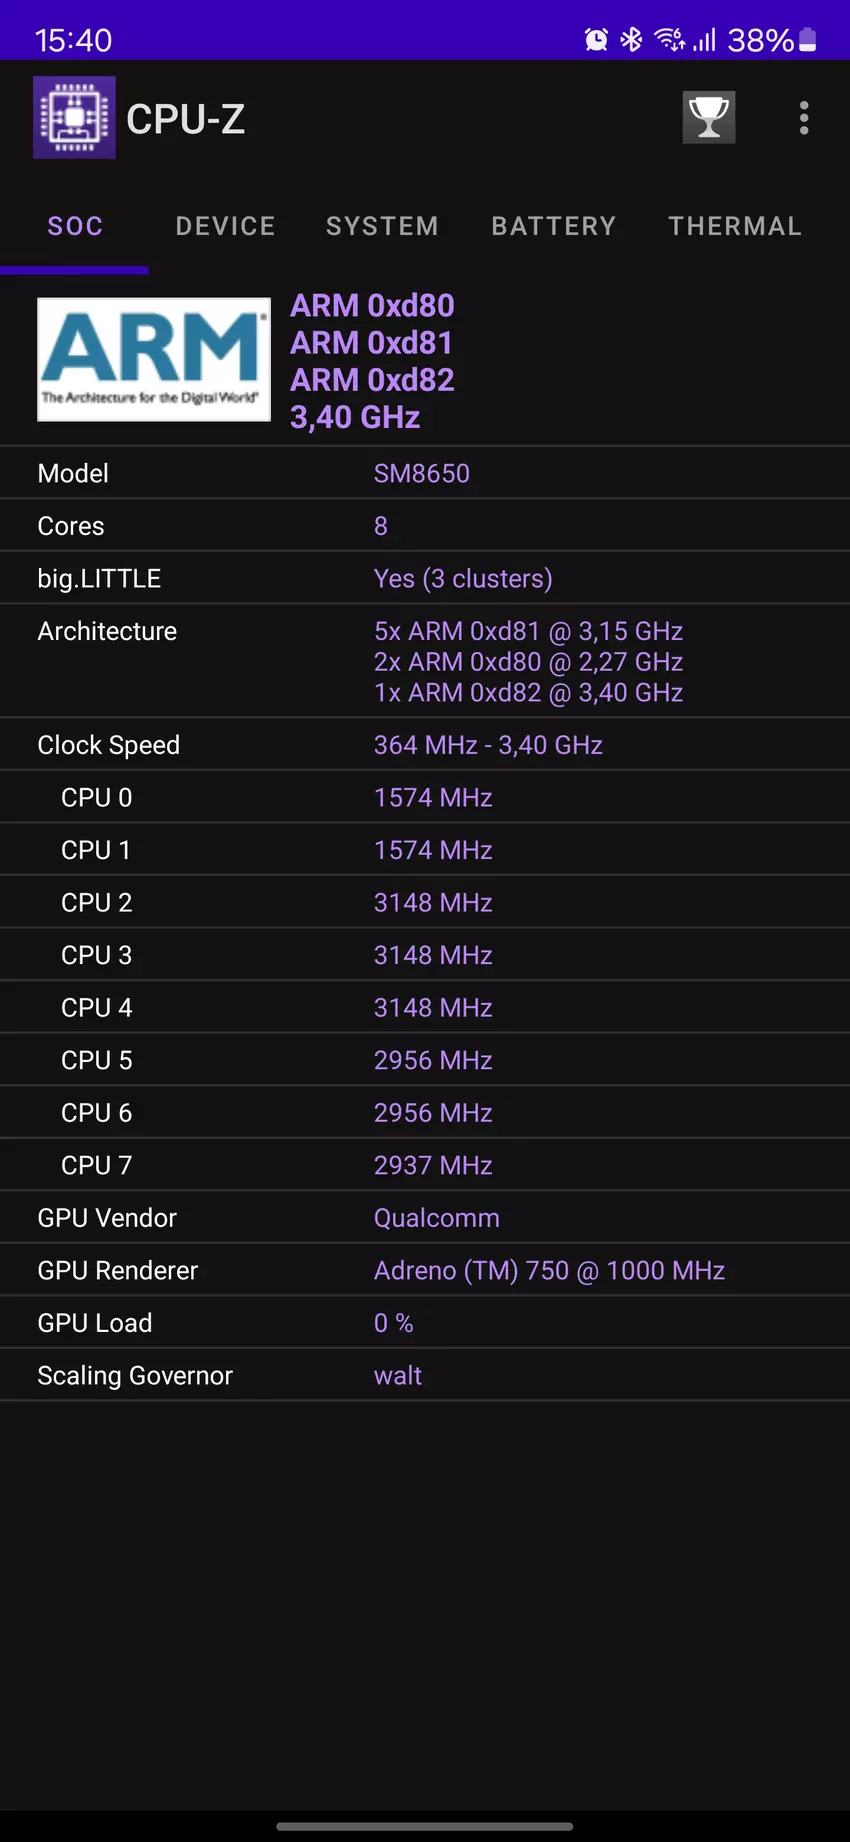
Task: Select the SOC tab
Action: [x=75, y=226]
